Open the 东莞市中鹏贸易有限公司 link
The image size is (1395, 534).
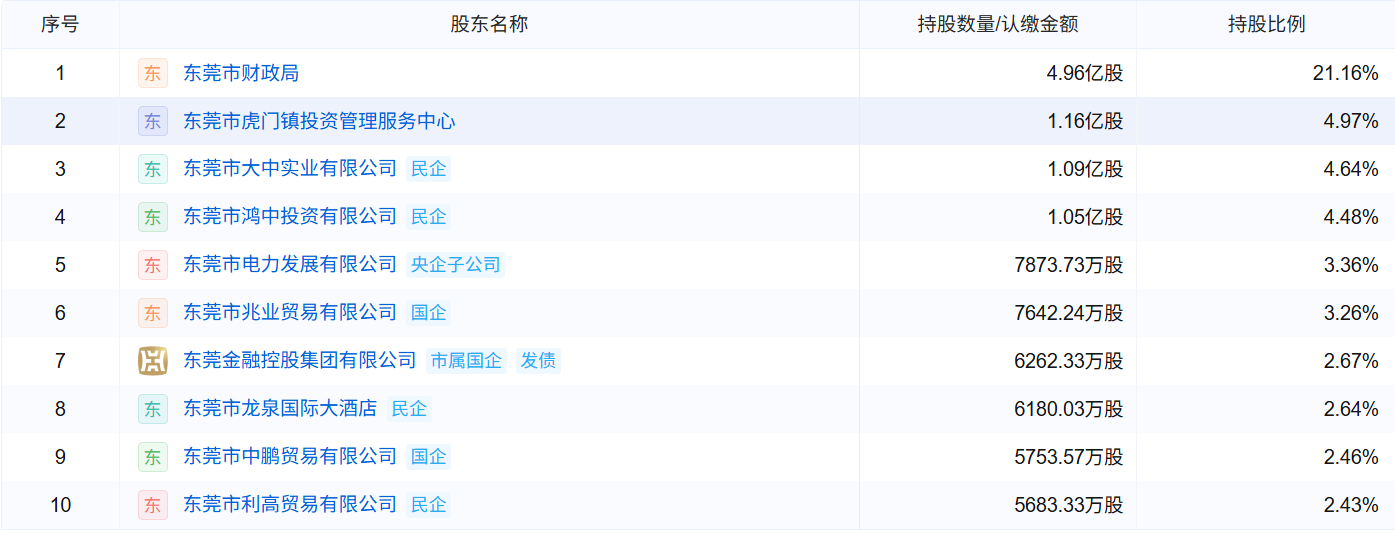[290, 457]
